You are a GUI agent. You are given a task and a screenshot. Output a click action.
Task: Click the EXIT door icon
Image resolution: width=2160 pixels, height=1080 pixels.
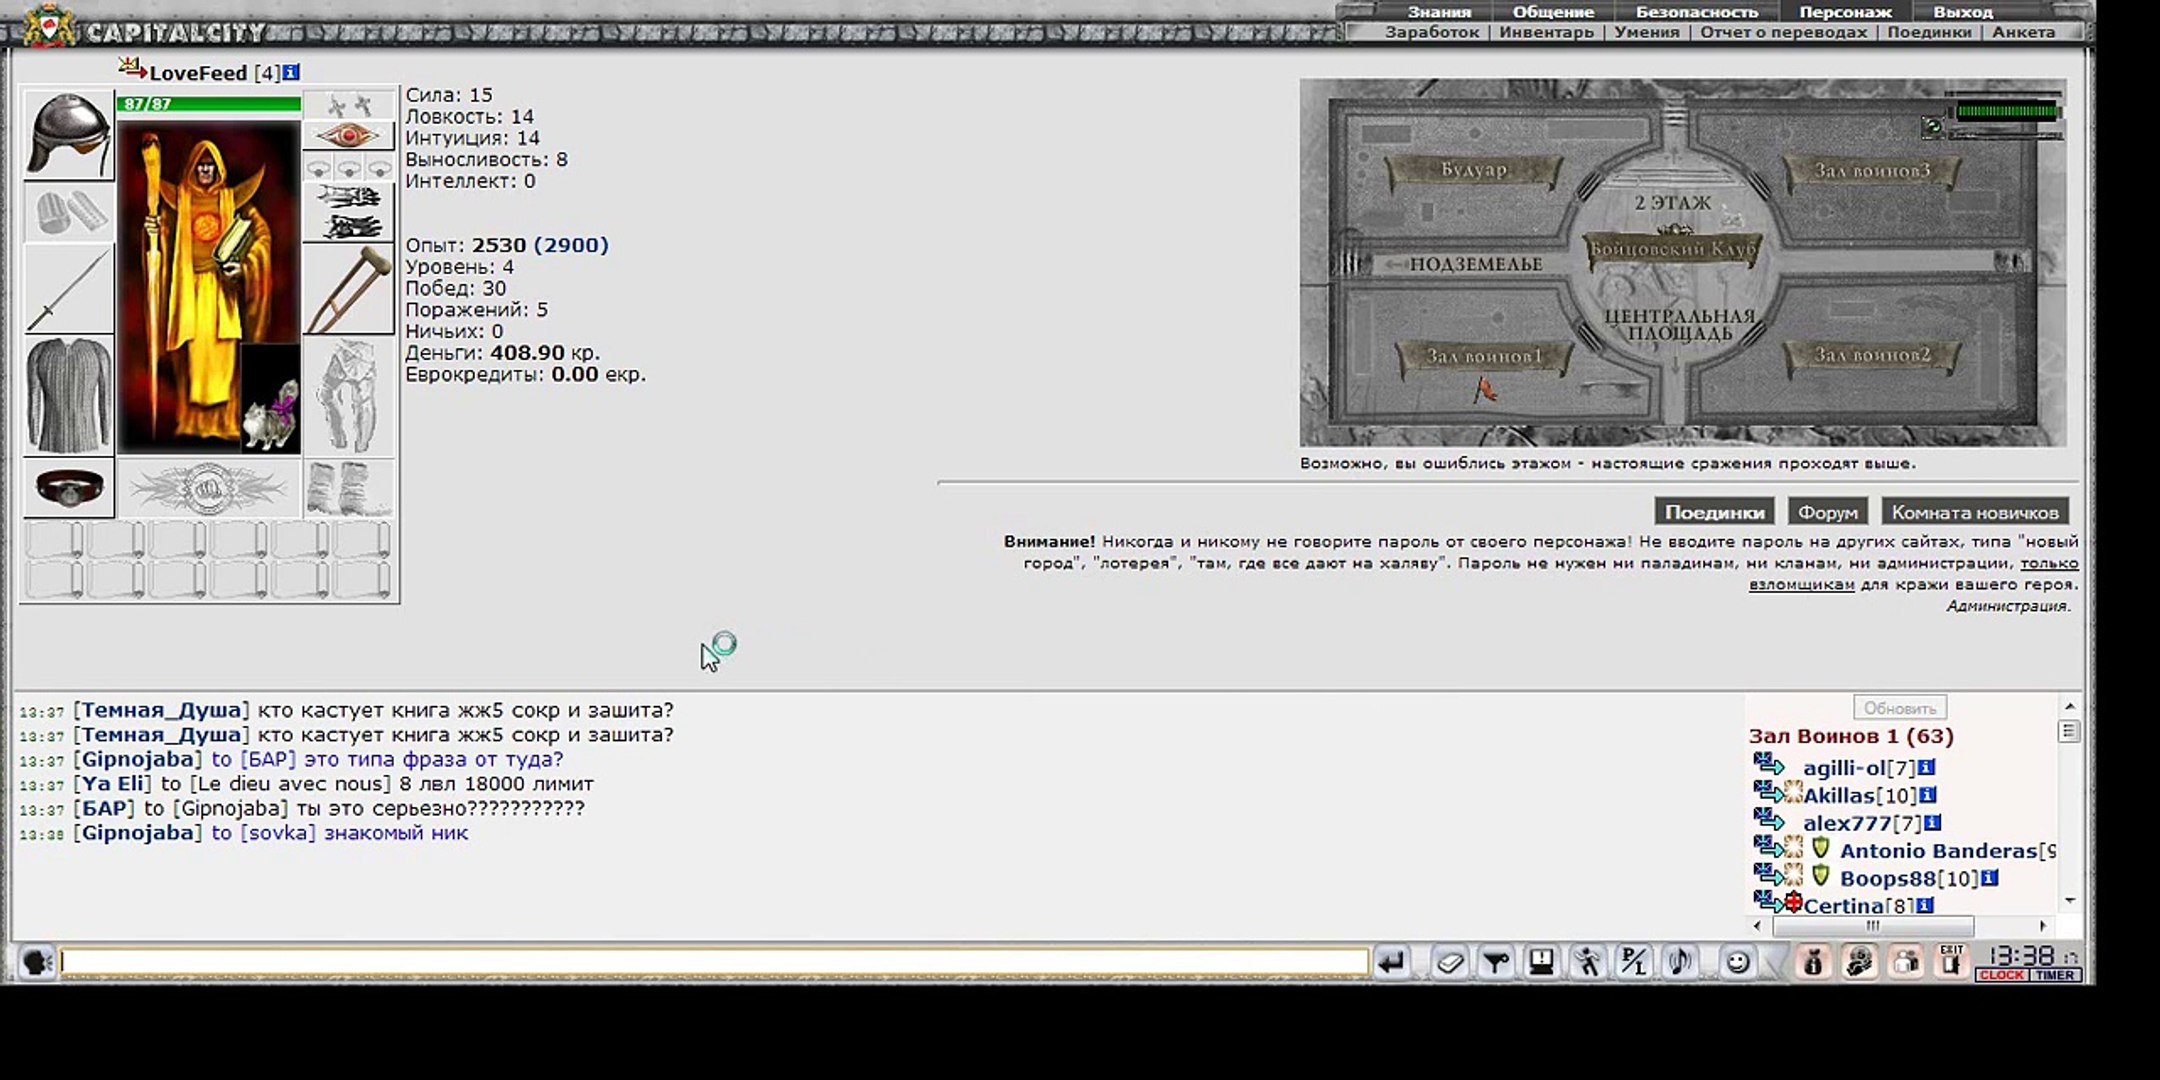click(1950, 960)
